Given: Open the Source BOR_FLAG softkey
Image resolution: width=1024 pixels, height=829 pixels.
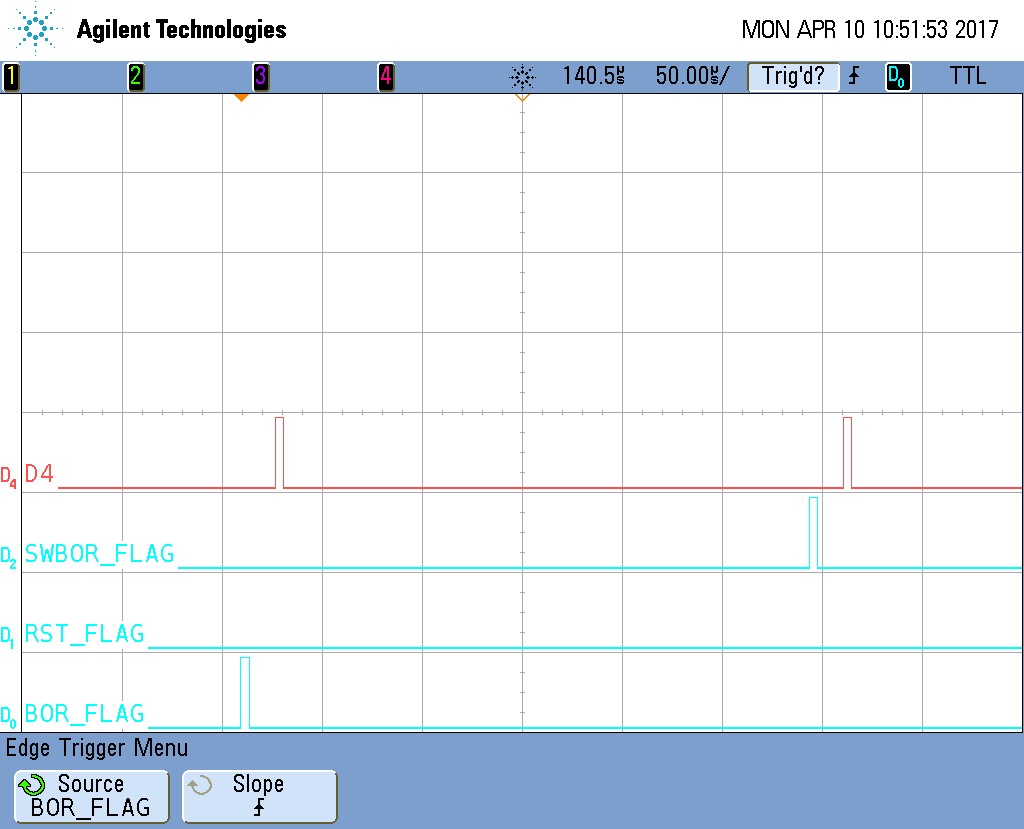Looking at the screenshot, I should click(x=91, y=796).
